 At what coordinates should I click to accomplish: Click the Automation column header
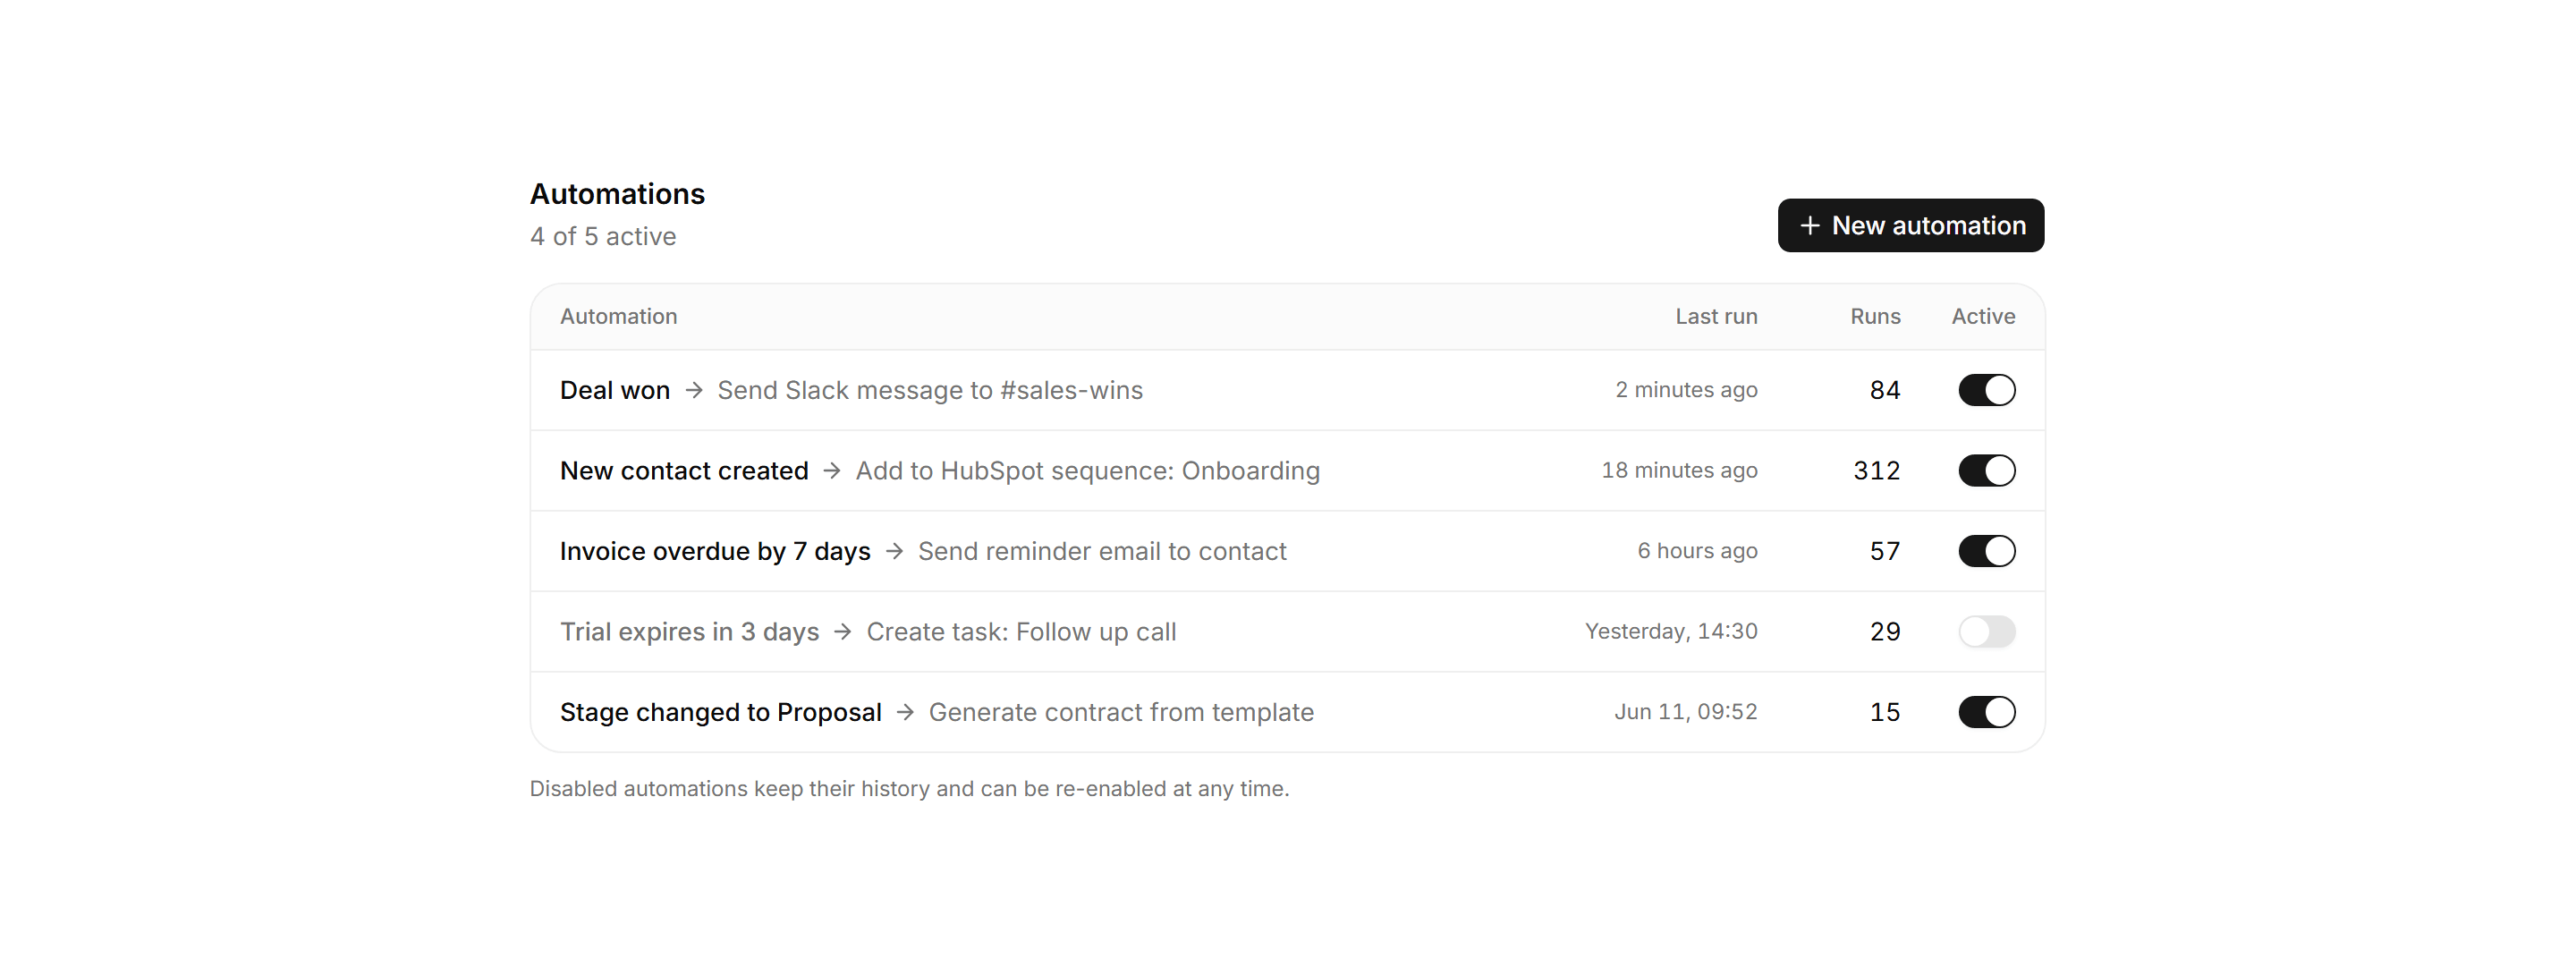619,316
